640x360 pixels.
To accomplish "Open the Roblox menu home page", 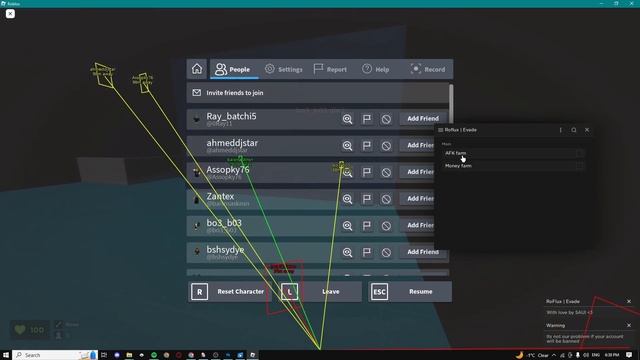I will [197, 69].
